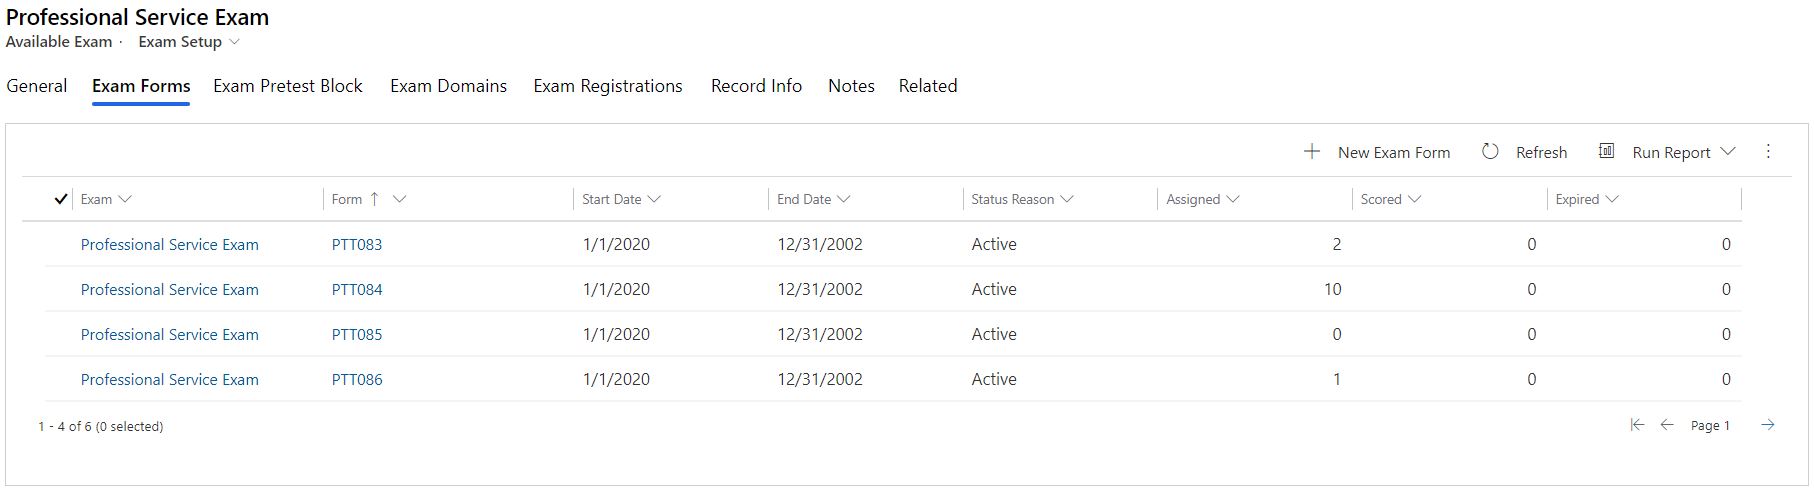The height and width of the screenshot is (498, 1814).
Task: Toggle the select all rows checkmark
Action: point(60,199)
